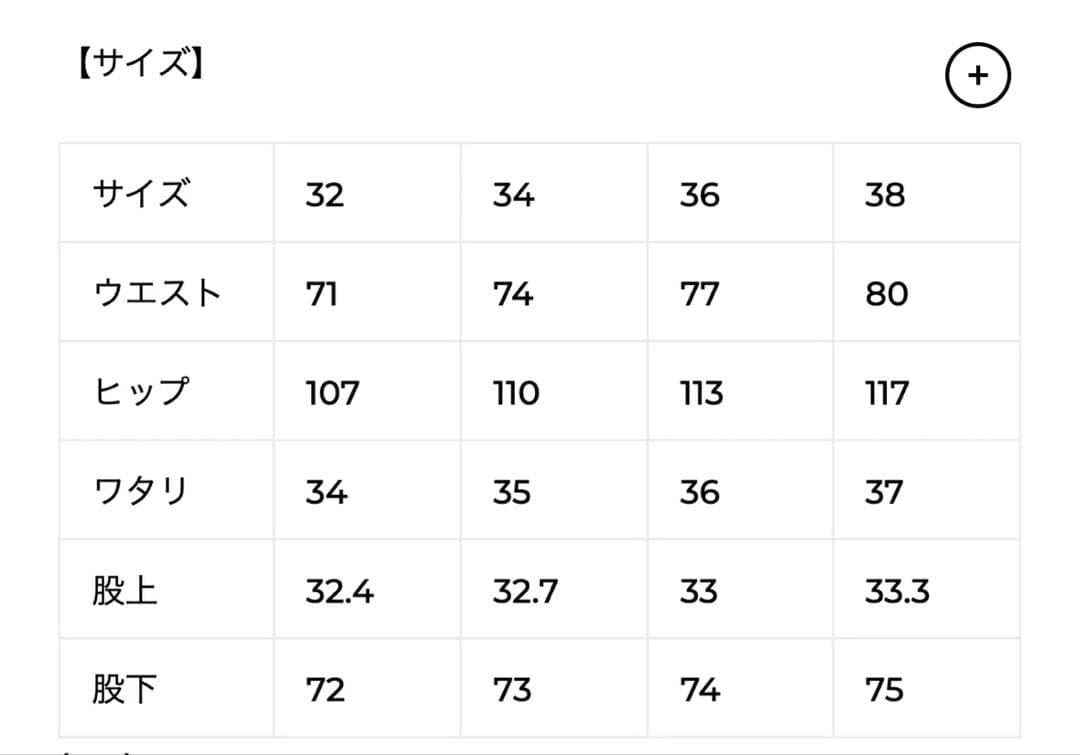The height and width of the screenshot is (755, 1080).
Task: Click rise value 33.3 cell
Action: pos(897,590)
